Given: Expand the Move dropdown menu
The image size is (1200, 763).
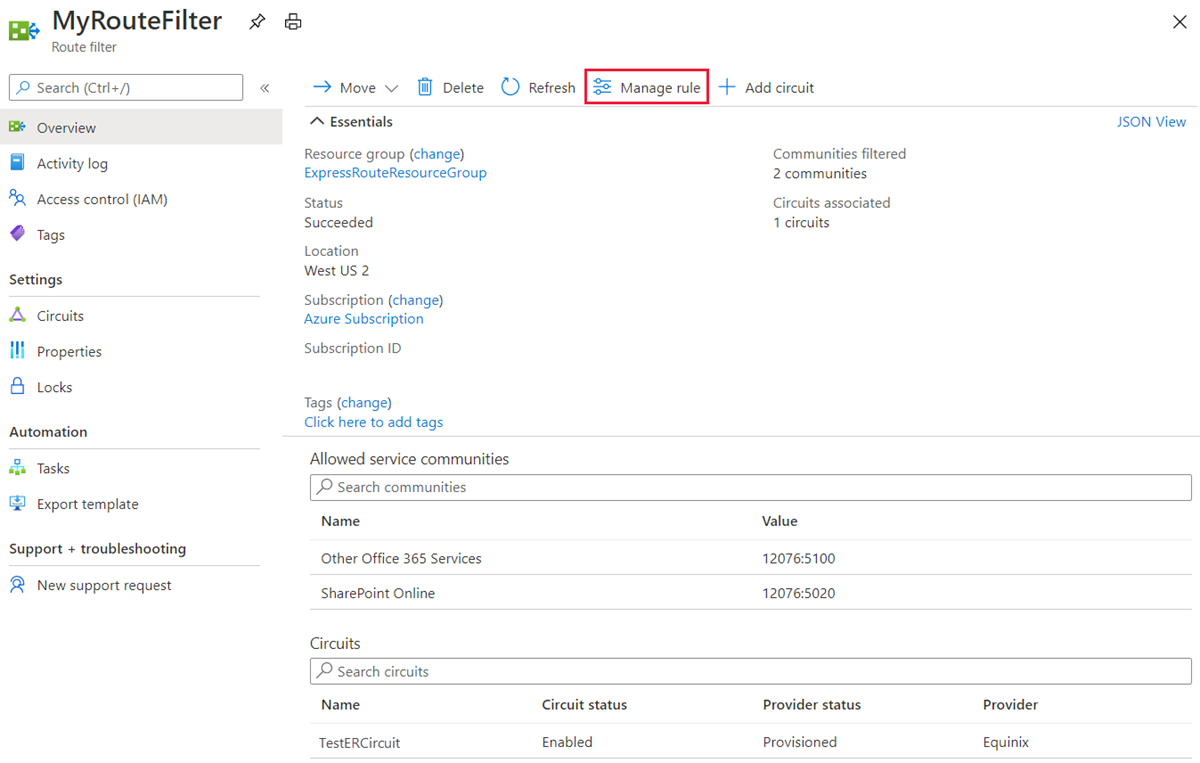Looking at the screenshot, I should point(391,88).
